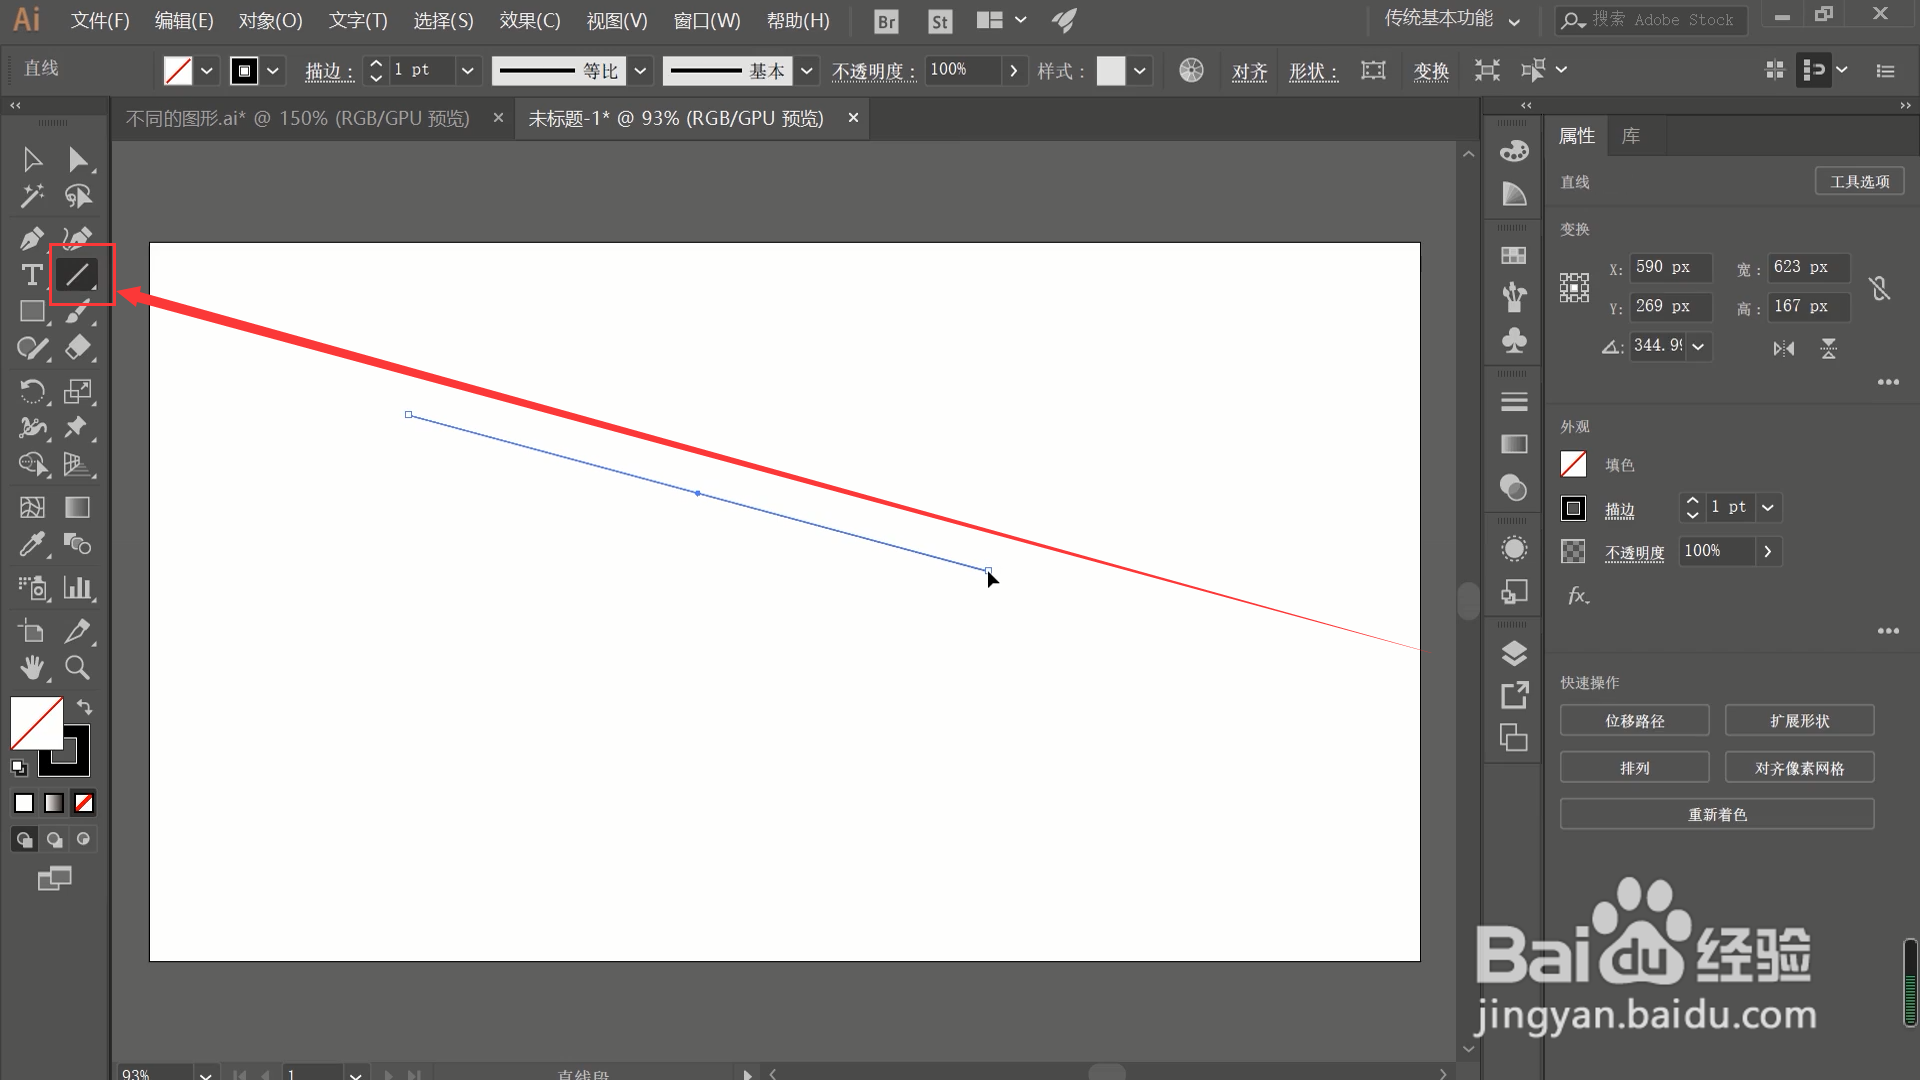1920x1080 pixels.
Task: Click the 重新着色 button
Action: pyautogui.click(x=1716, y=814)
